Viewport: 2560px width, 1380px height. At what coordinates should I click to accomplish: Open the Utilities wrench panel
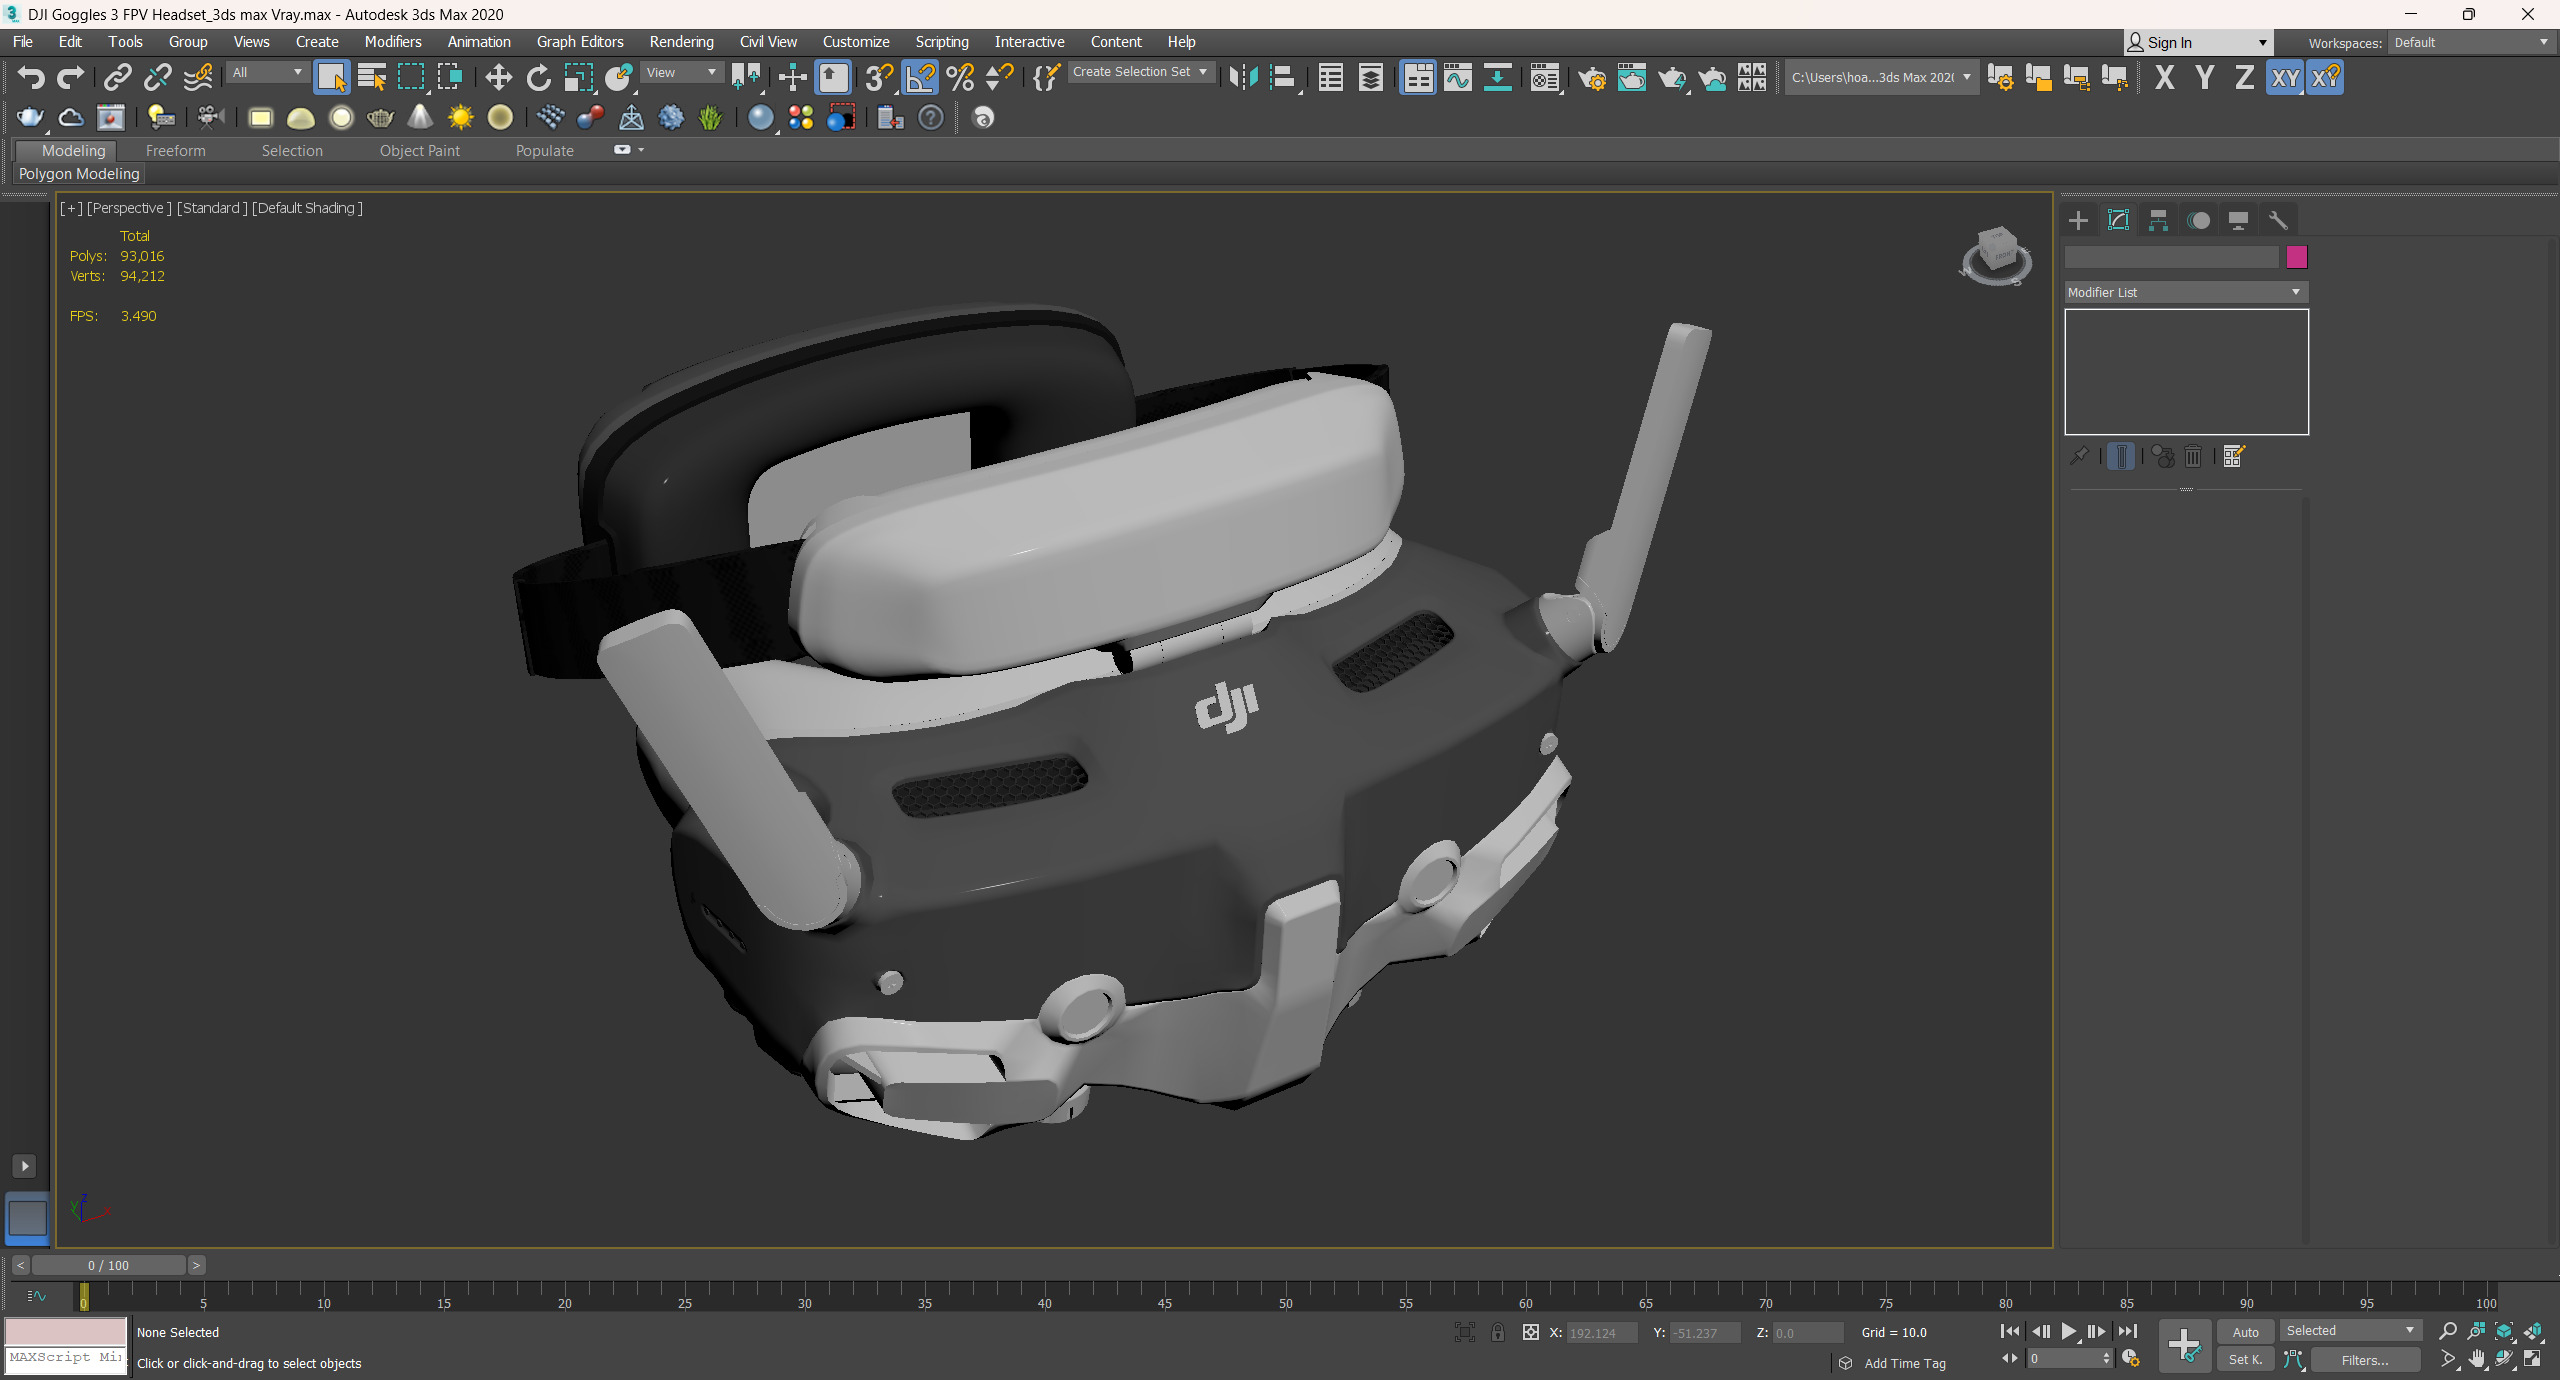point(2278,220)
